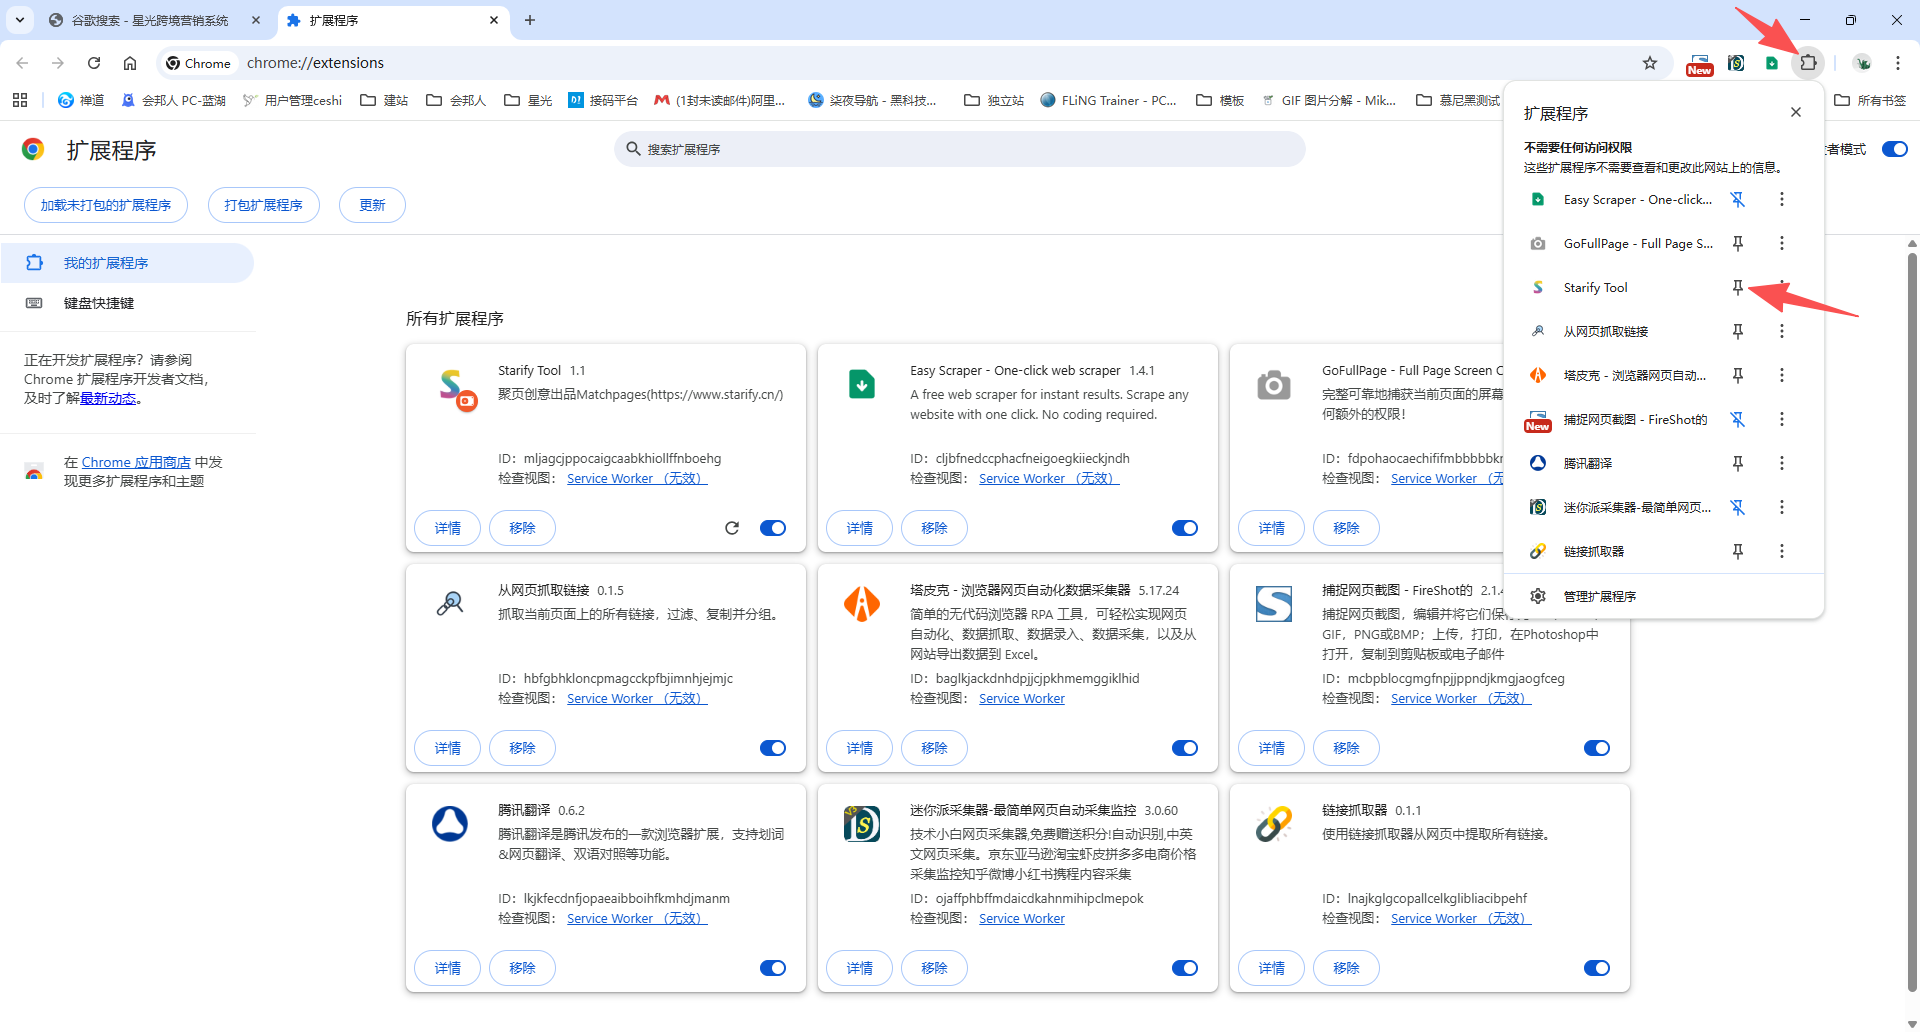This screenshot has width=1920, height=1032.
Task: Bookmark this page with the star icon
Action: tap(1650, 63)
